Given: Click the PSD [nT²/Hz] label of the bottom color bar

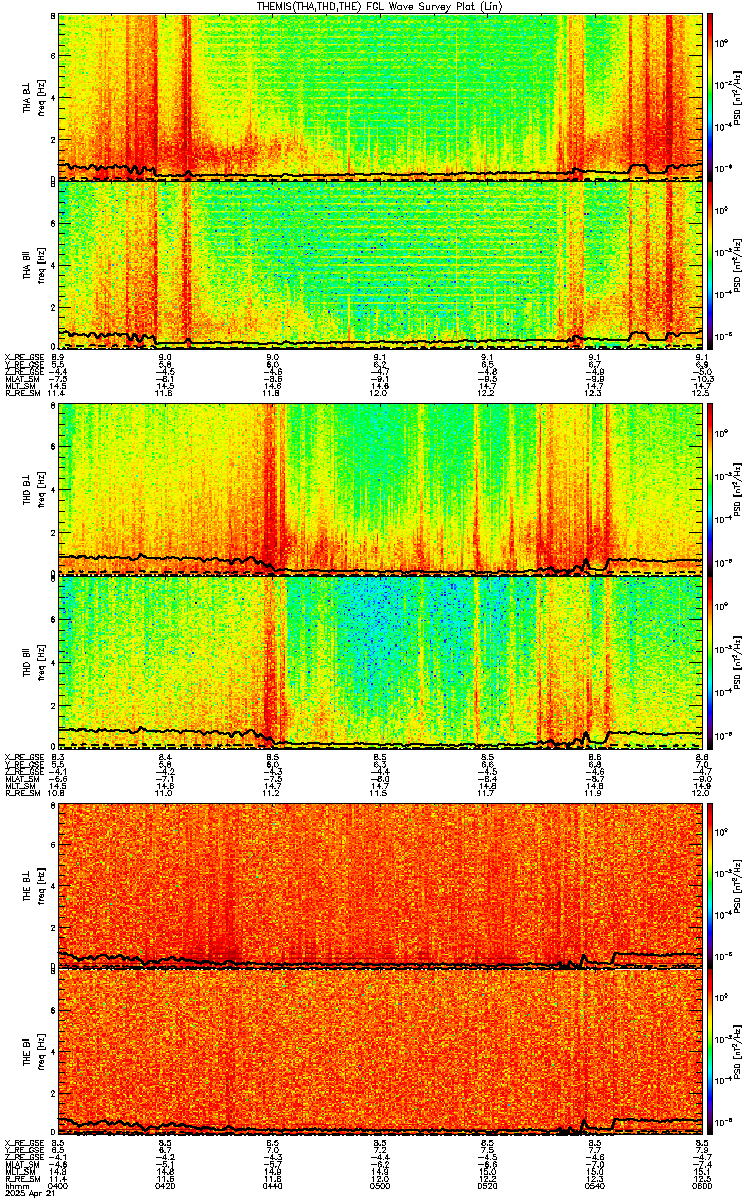Looking at the screenshot, I should click(x=735, y=1051).
